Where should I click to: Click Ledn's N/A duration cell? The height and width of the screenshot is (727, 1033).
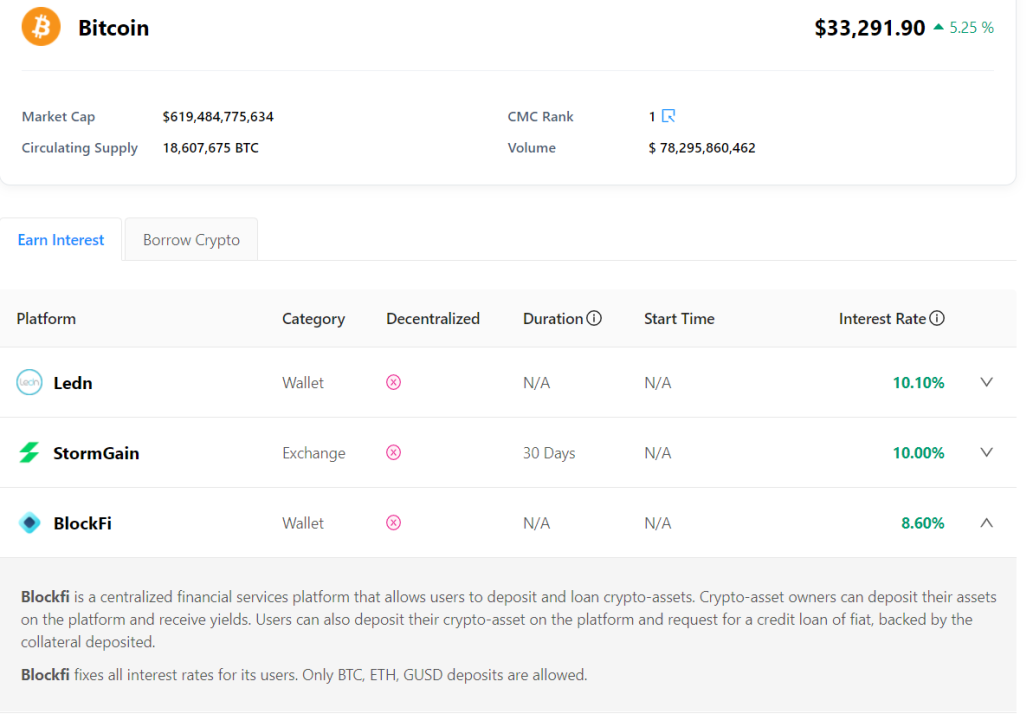(536, 383)
